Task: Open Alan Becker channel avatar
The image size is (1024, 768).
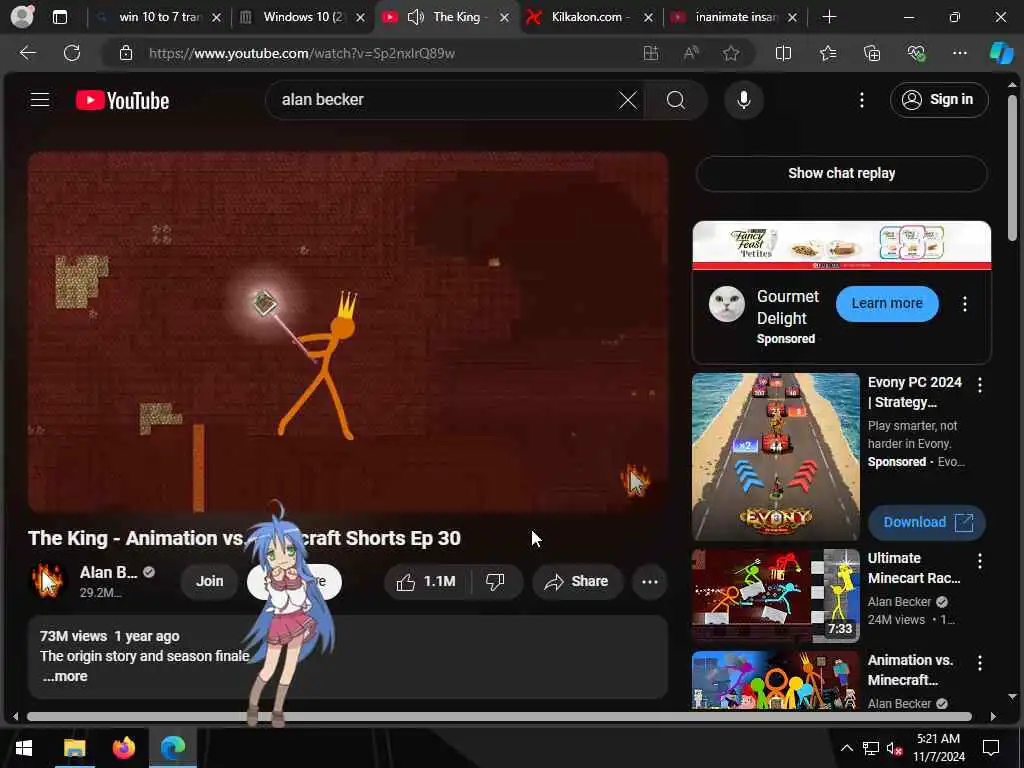Action: [48, 581]
